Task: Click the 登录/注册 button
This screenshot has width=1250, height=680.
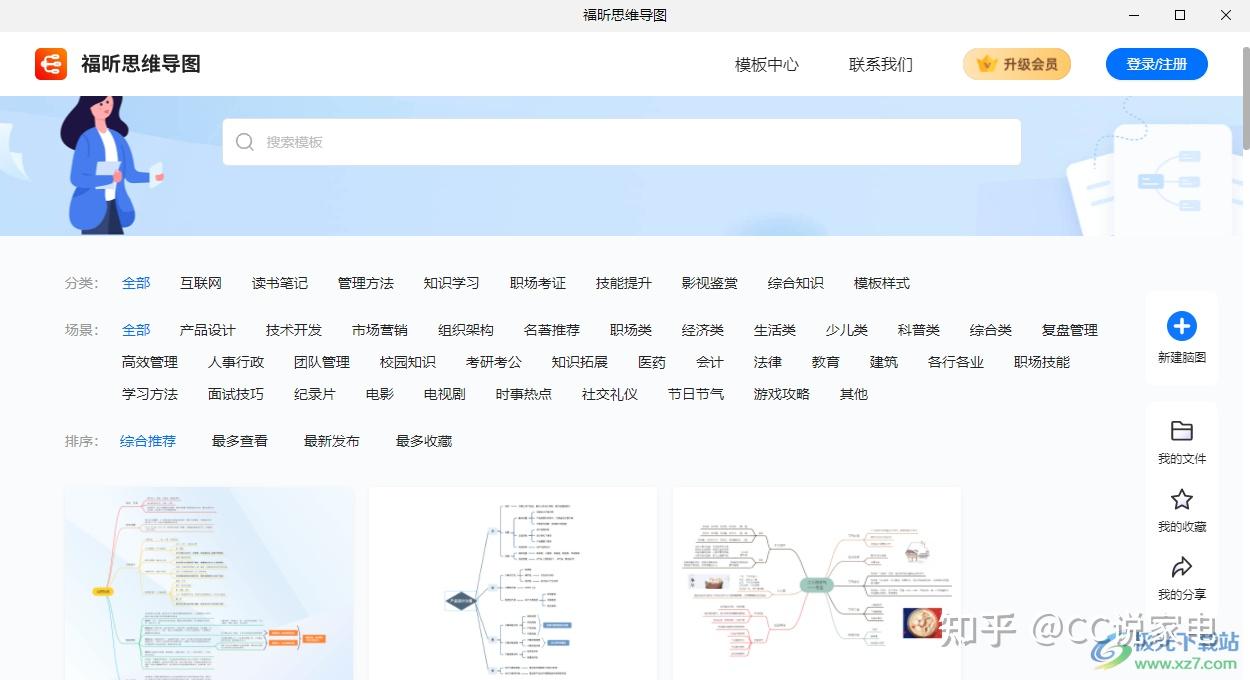Action: pos(1156,63)
